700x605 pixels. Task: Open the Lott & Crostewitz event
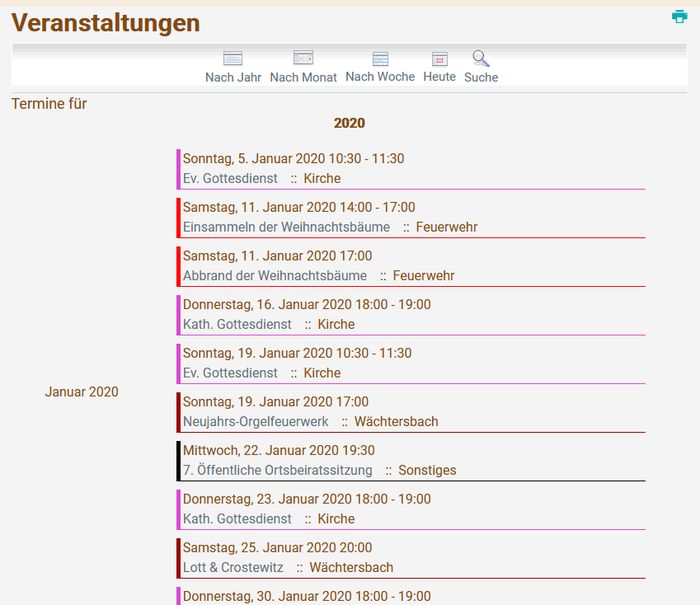click(233, 568)
